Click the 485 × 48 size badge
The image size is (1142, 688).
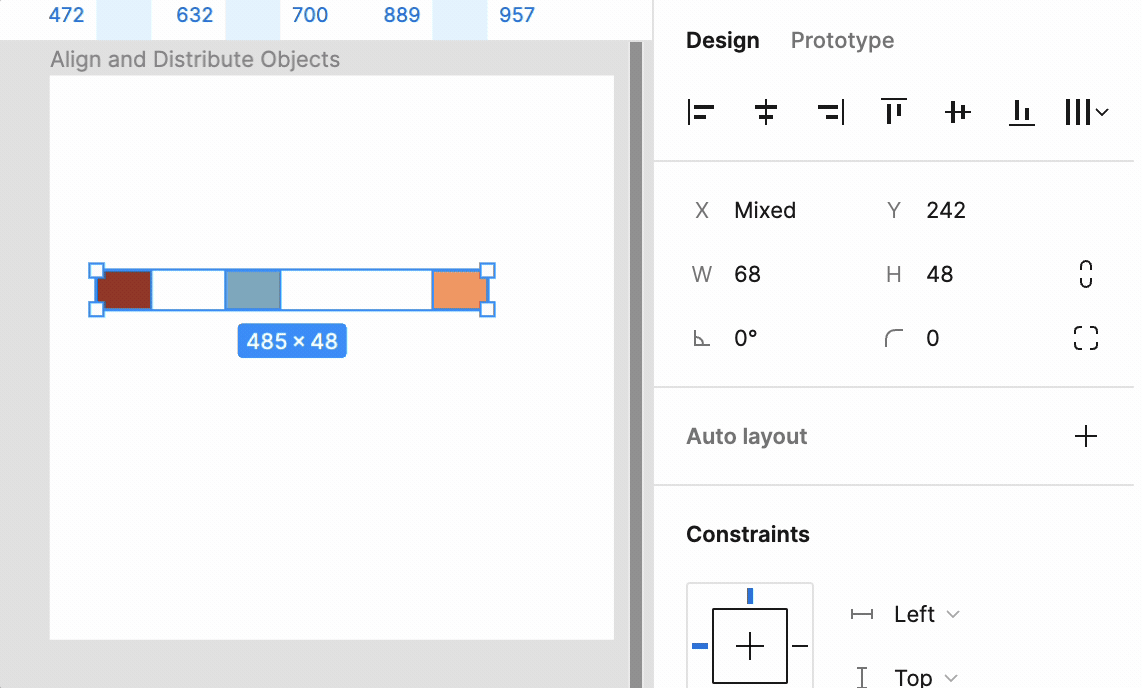click(292, 340)
